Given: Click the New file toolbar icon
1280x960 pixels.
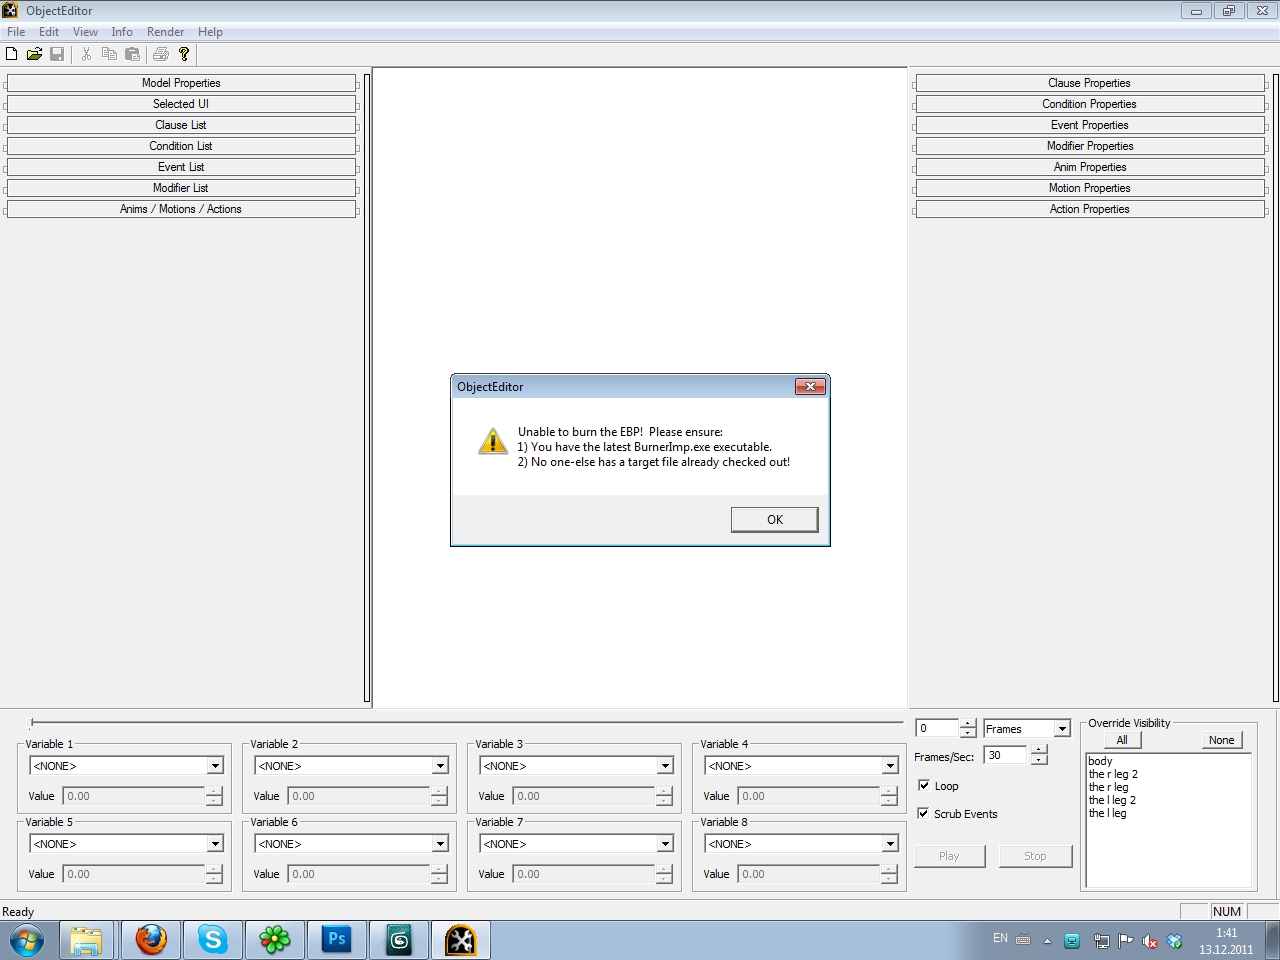Looking at the screenshot, I should (x=12, y=54).
